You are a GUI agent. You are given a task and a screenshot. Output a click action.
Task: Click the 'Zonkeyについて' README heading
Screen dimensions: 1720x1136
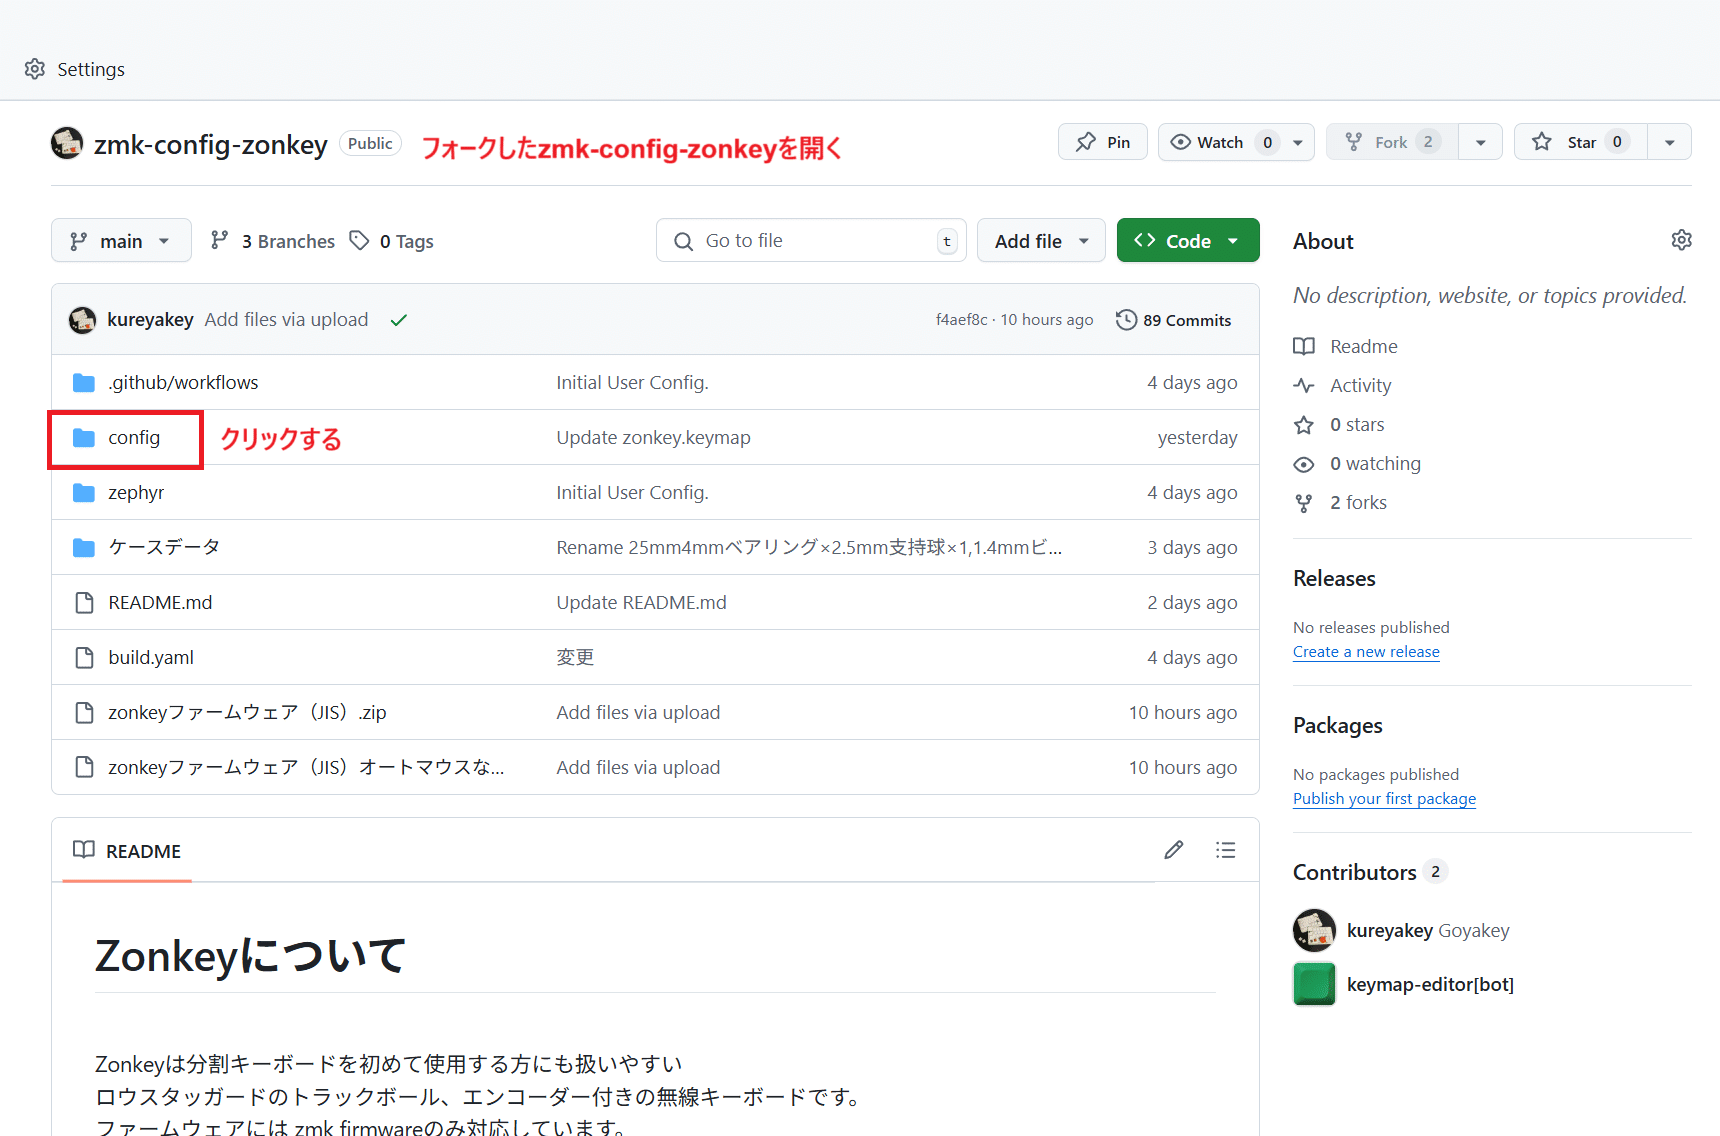(250, 957)
